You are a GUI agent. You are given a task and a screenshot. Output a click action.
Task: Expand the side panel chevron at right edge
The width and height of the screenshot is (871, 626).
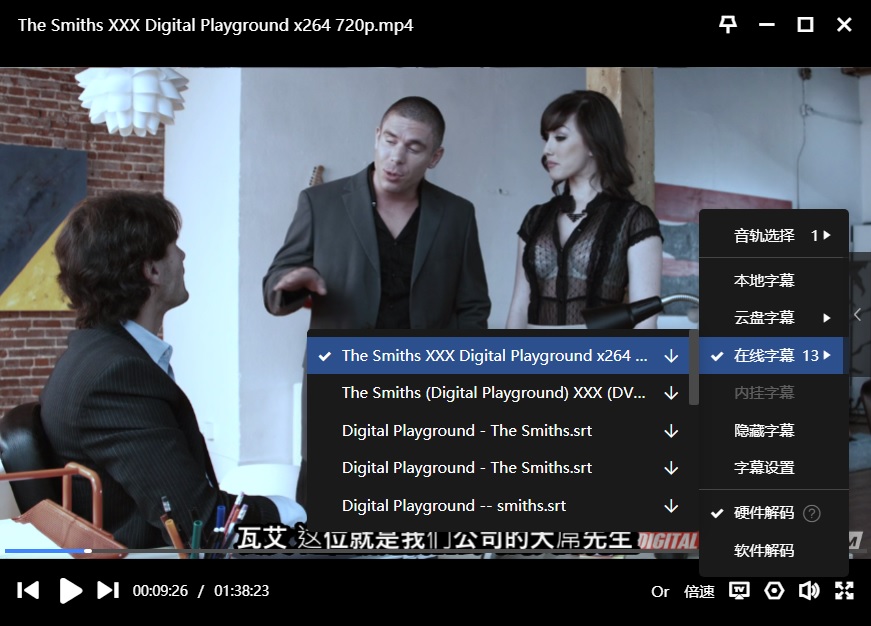coord(858,314)
